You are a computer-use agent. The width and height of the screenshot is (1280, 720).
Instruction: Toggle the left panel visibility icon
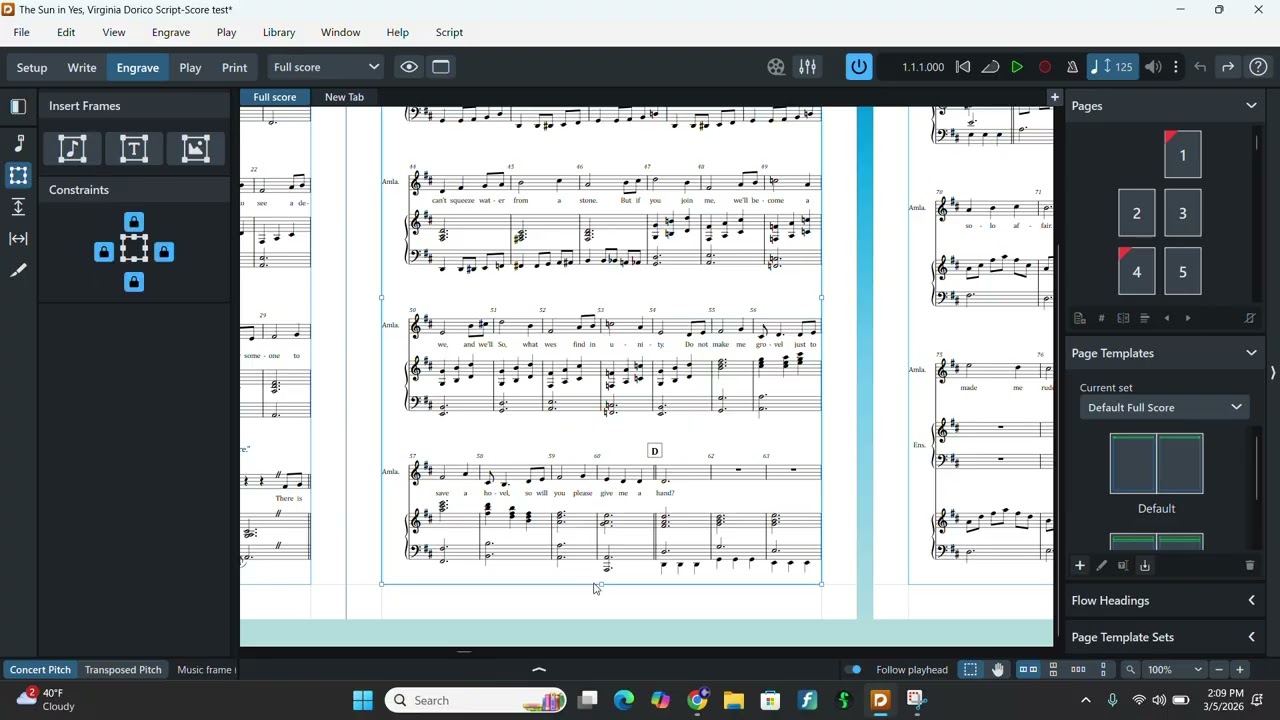(18, 106)
